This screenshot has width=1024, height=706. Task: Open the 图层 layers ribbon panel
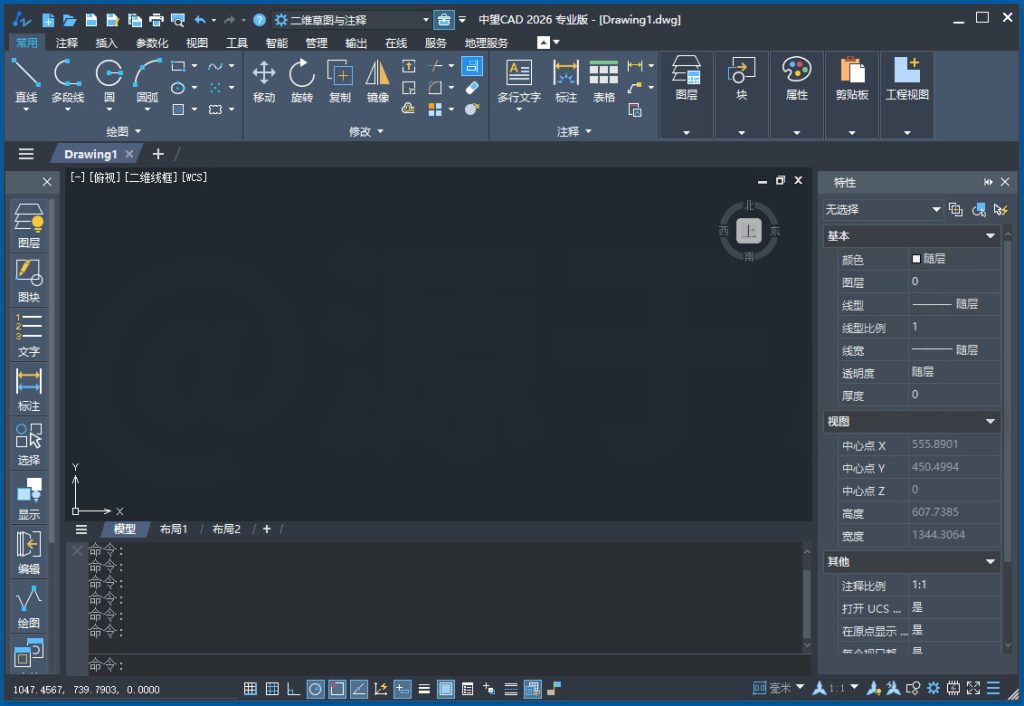686,95
